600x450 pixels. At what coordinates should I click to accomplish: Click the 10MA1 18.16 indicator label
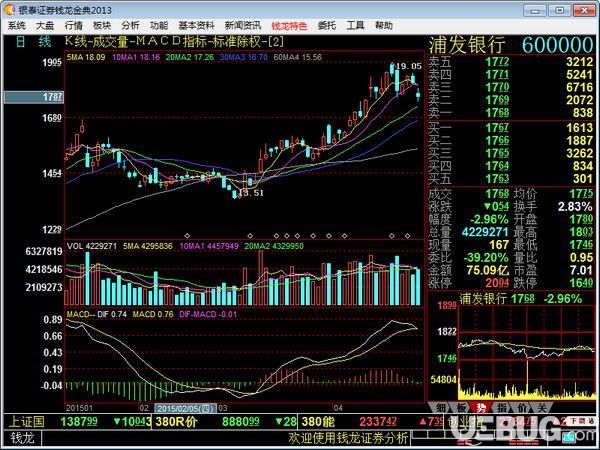tap(136, 57)
